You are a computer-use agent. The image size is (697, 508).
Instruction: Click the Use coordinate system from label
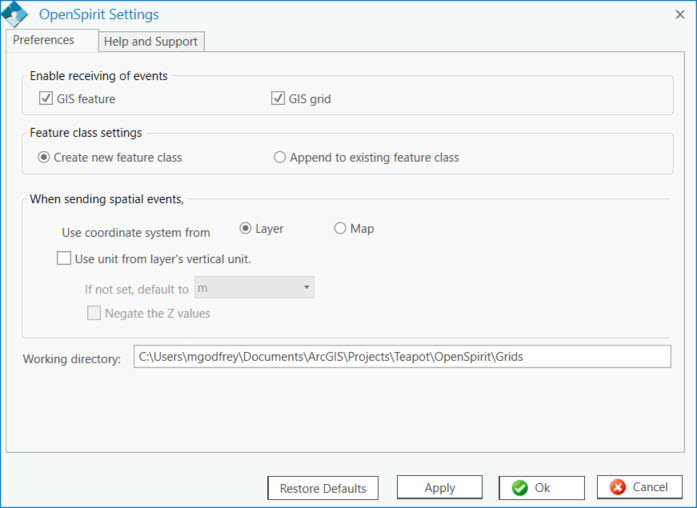point(136,232)
